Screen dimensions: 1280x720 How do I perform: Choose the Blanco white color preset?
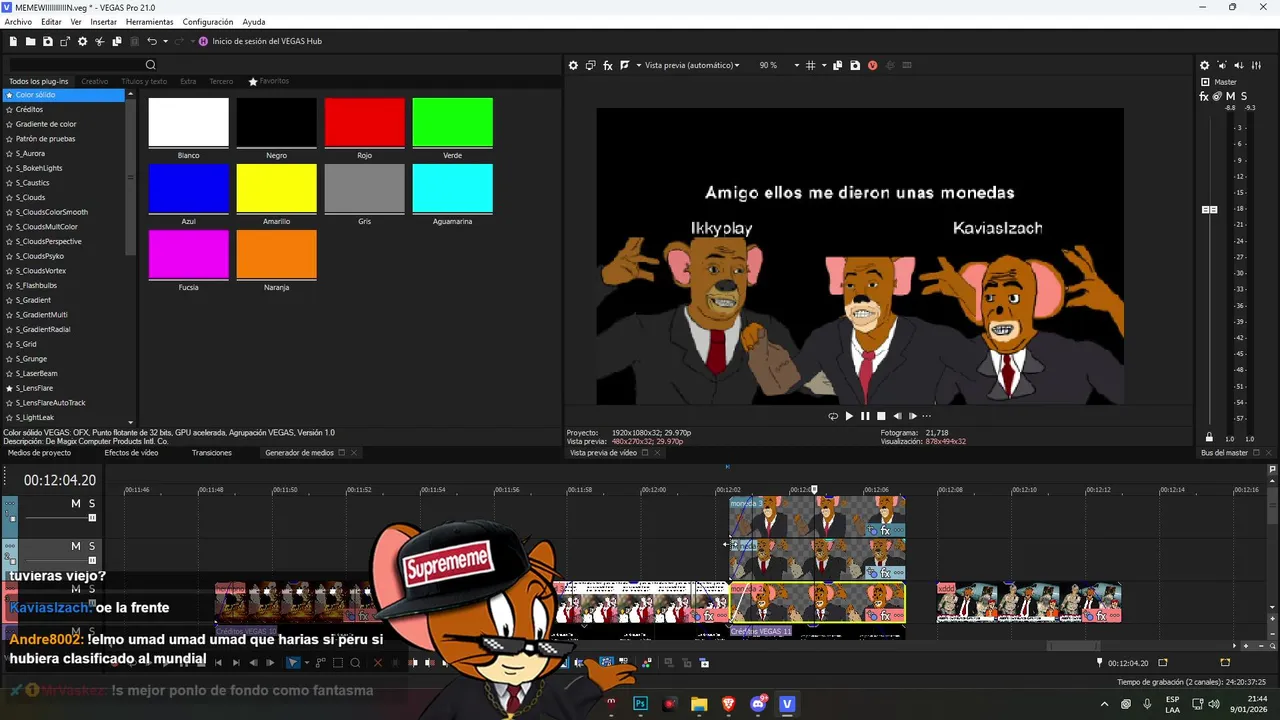[188, 122]
